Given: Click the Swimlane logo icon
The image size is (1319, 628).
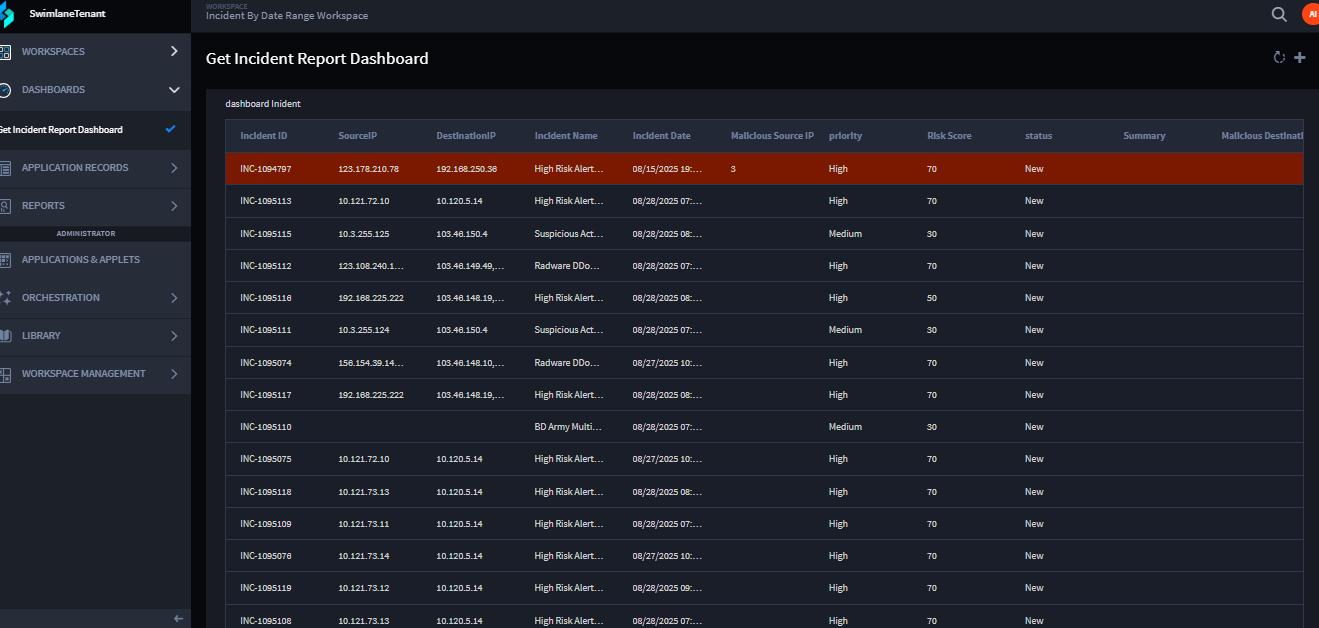Looking at the screenshot, I should point(7,15).
